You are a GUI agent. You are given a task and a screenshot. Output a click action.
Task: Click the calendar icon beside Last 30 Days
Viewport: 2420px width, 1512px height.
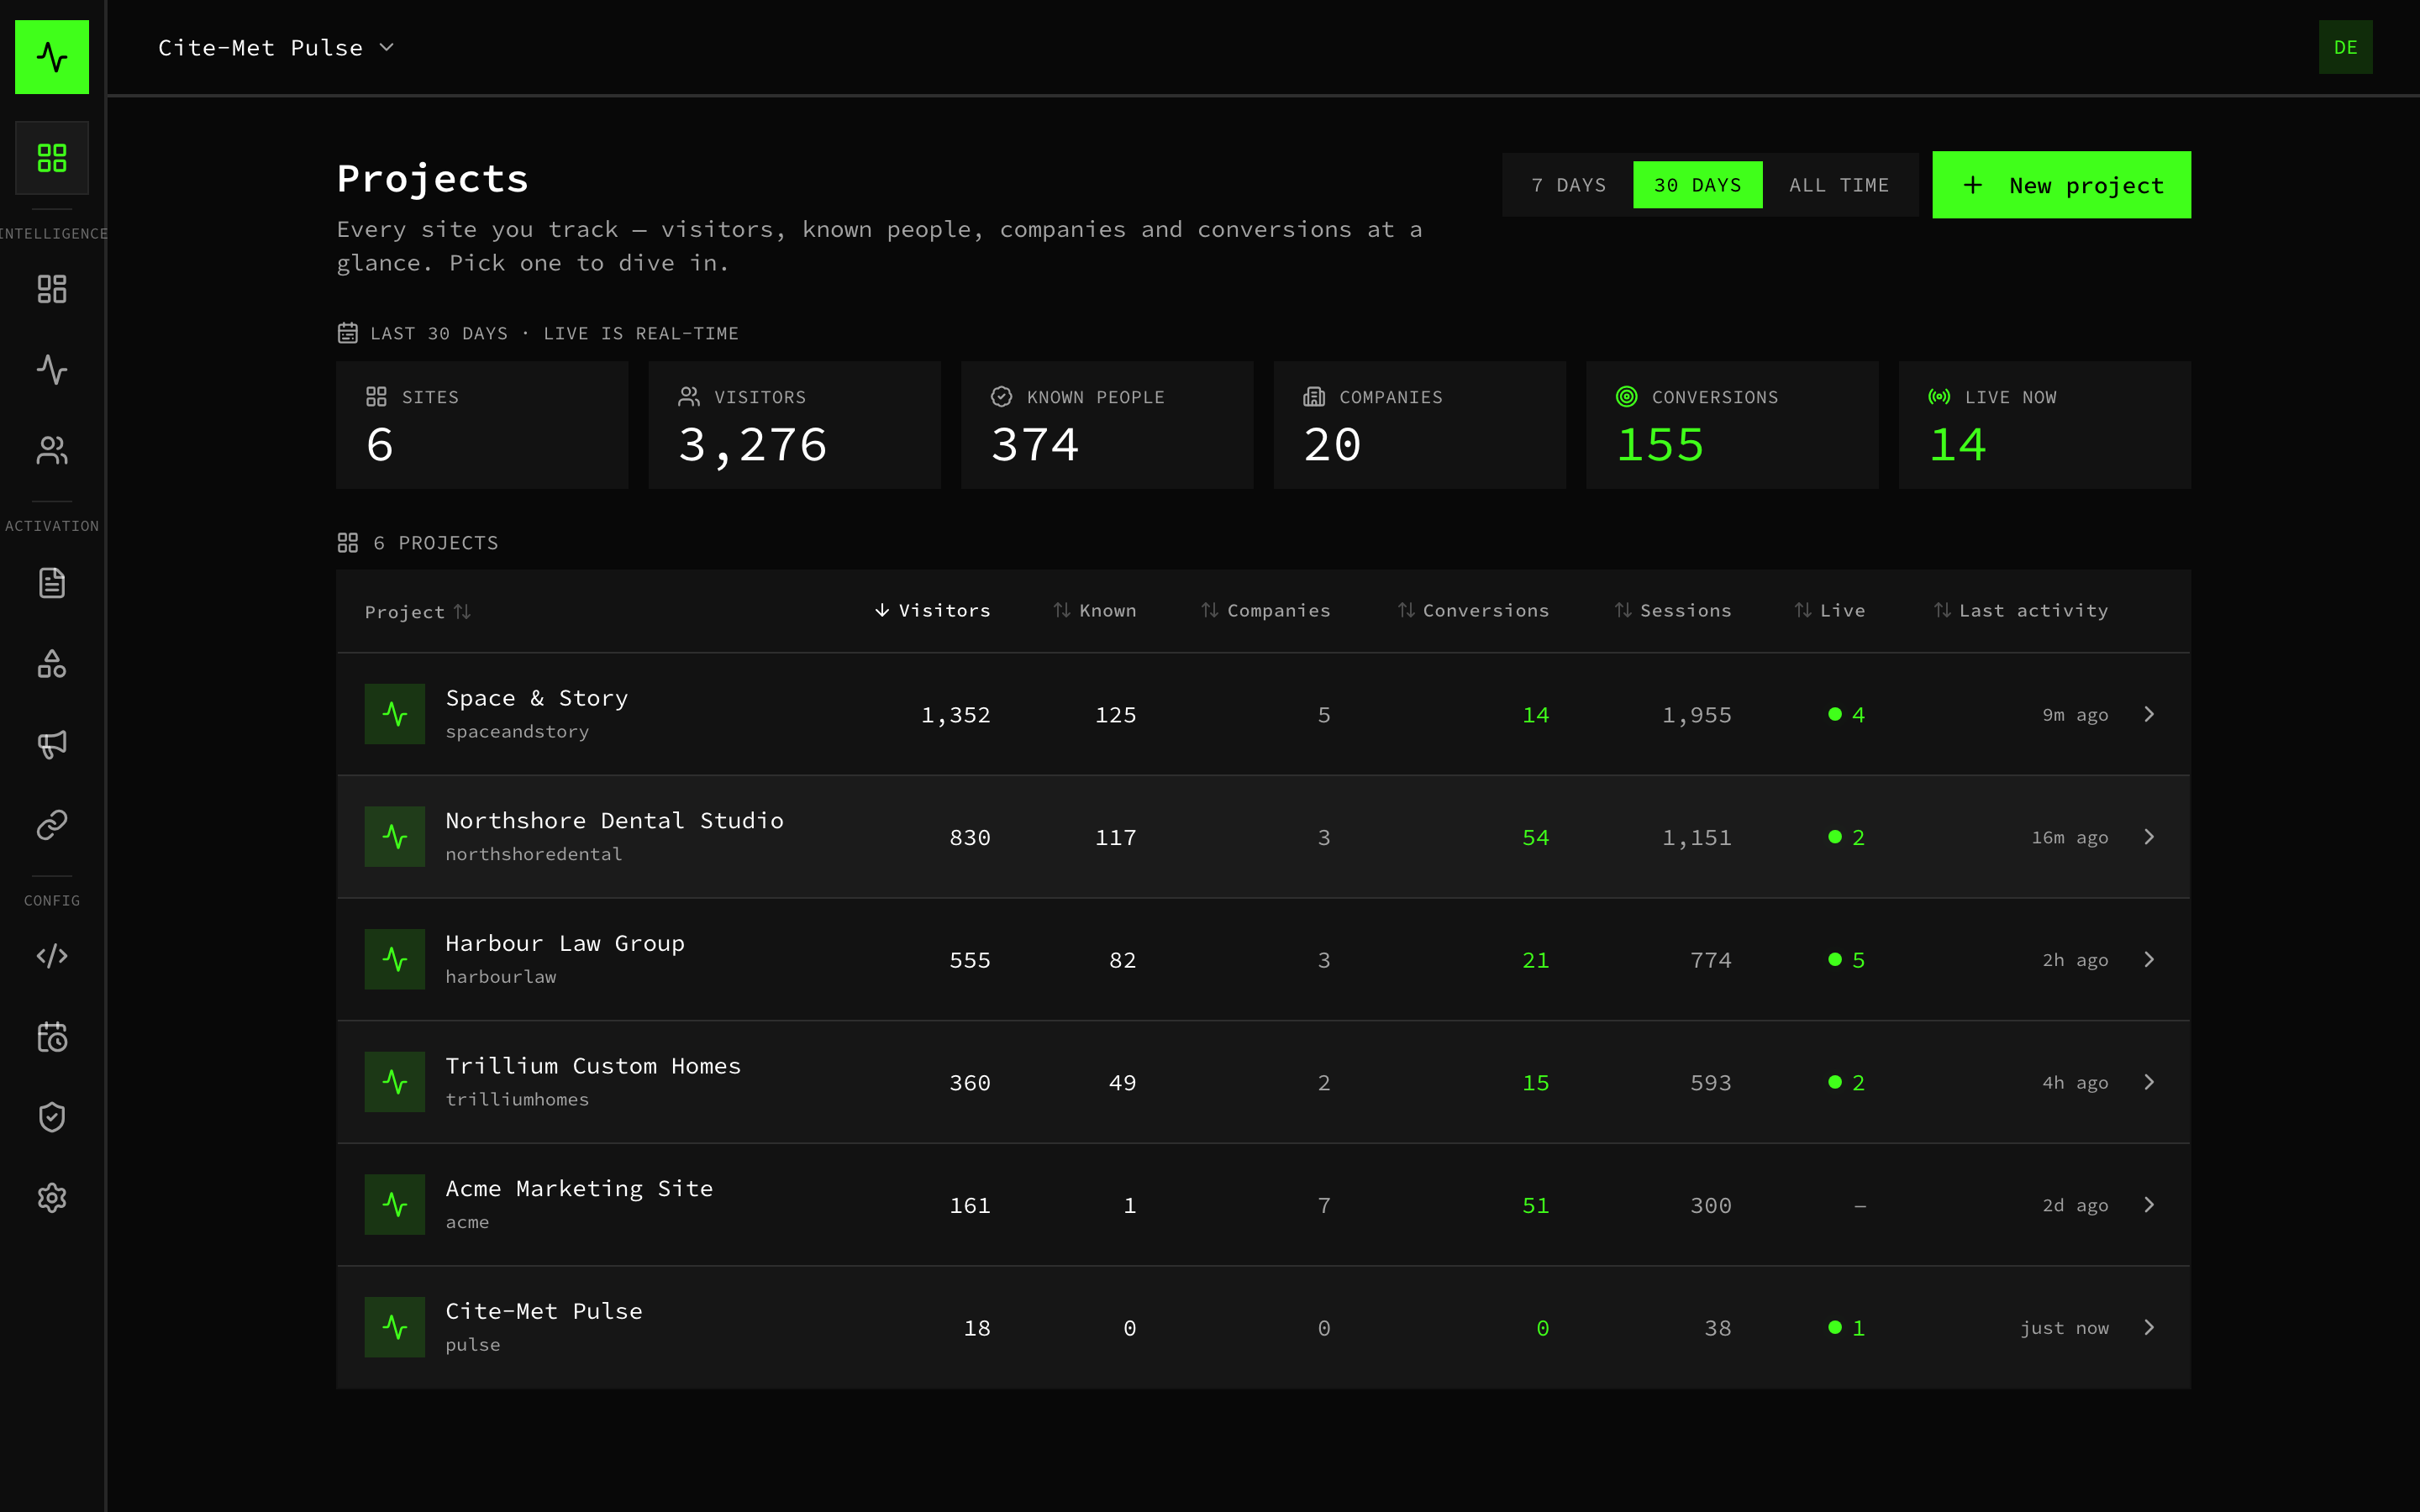347,333
